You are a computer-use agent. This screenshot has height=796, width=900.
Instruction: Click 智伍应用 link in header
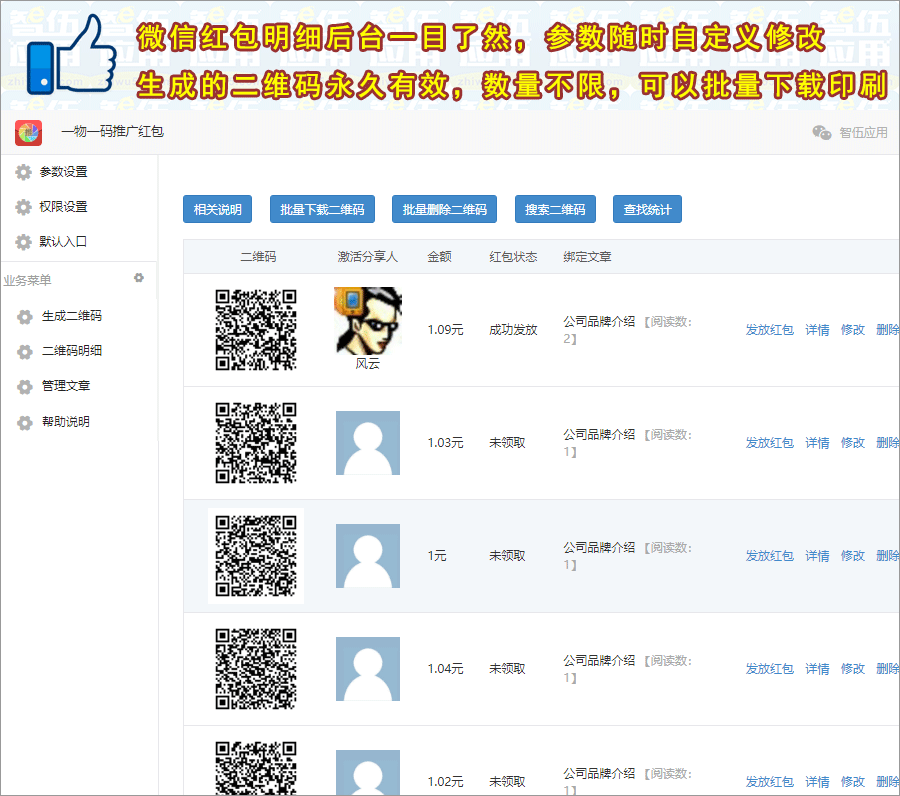pyautogui.click(x=863, y=133)
